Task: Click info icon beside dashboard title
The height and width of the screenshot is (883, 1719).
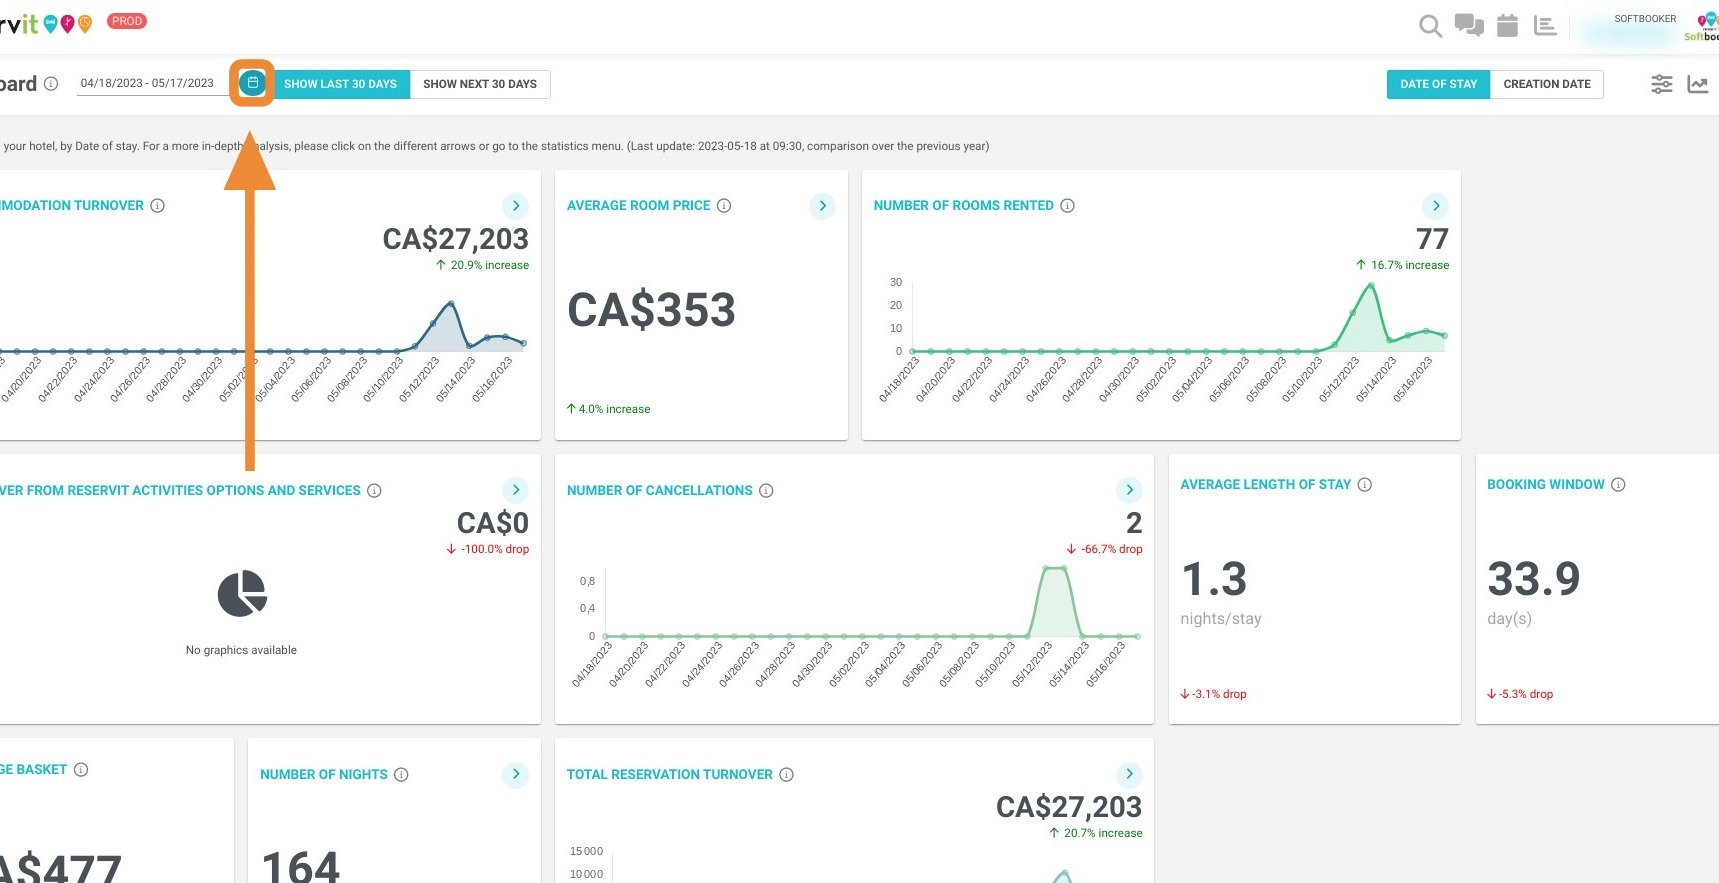Action: coord(51,84)
